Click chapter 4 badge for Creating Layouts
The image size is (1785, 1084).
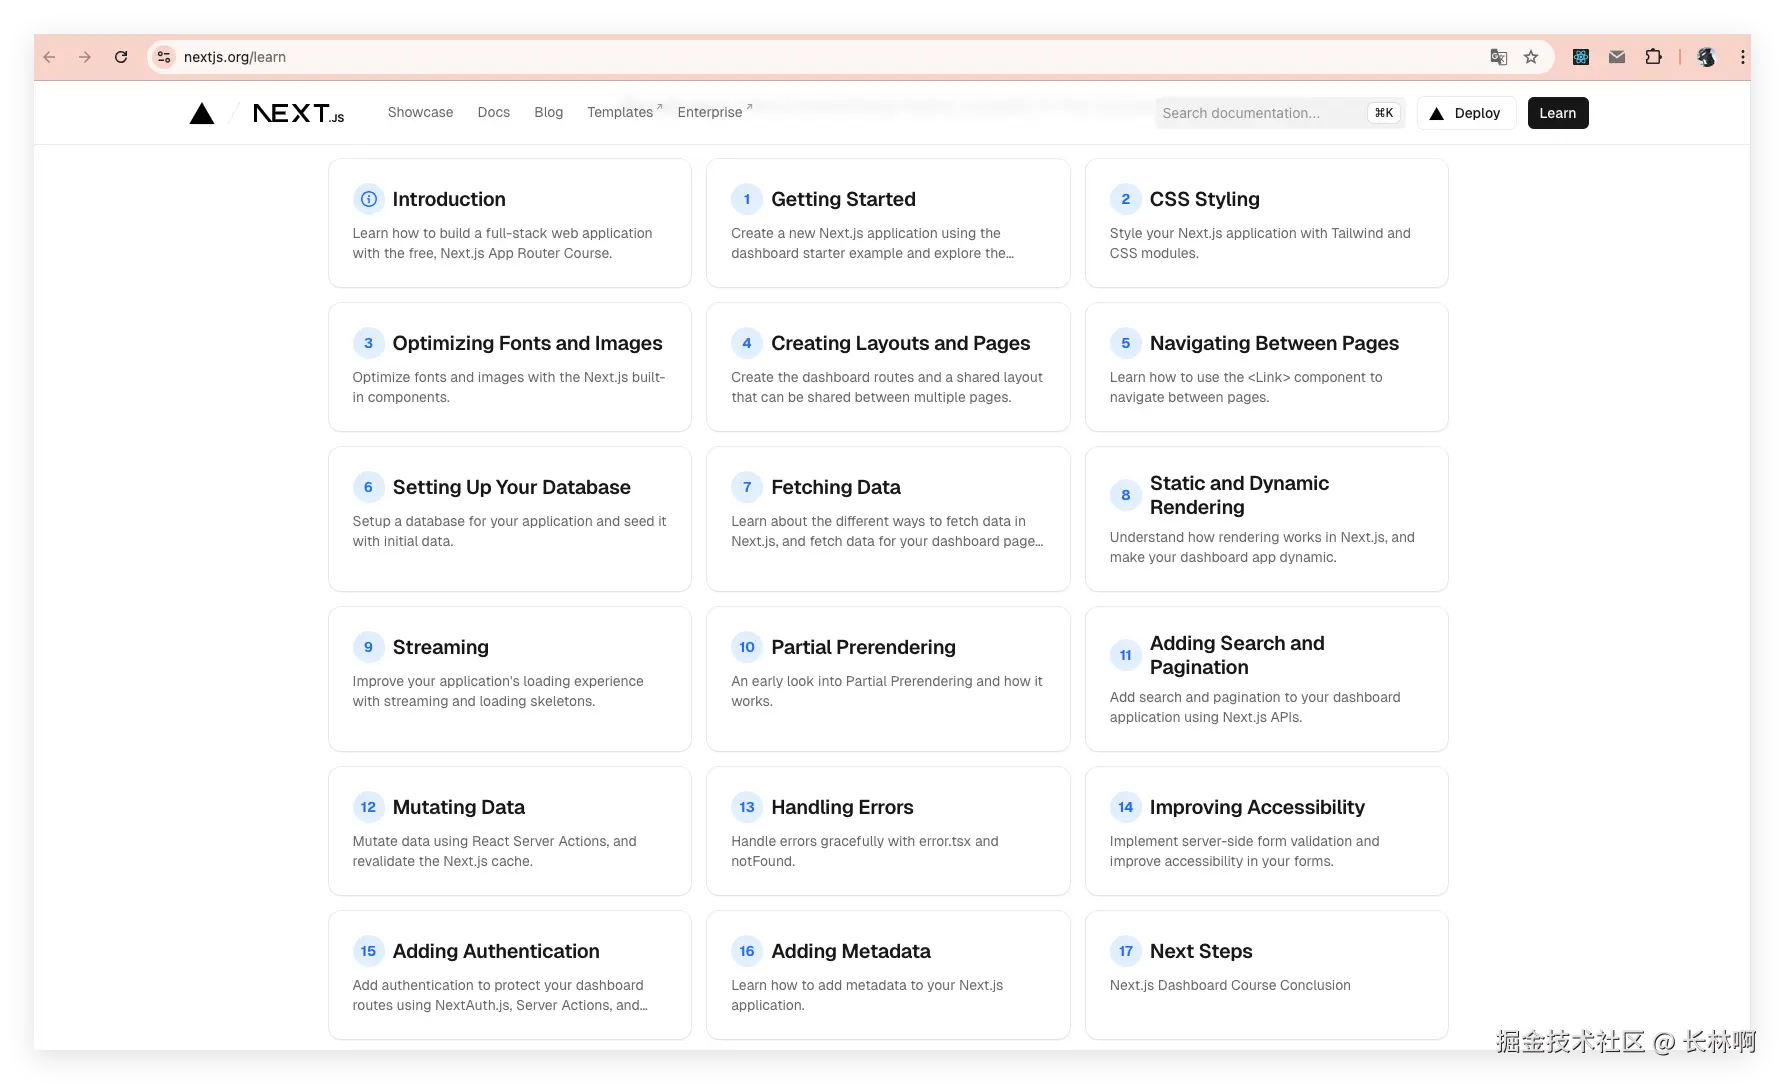click(747, 343)
